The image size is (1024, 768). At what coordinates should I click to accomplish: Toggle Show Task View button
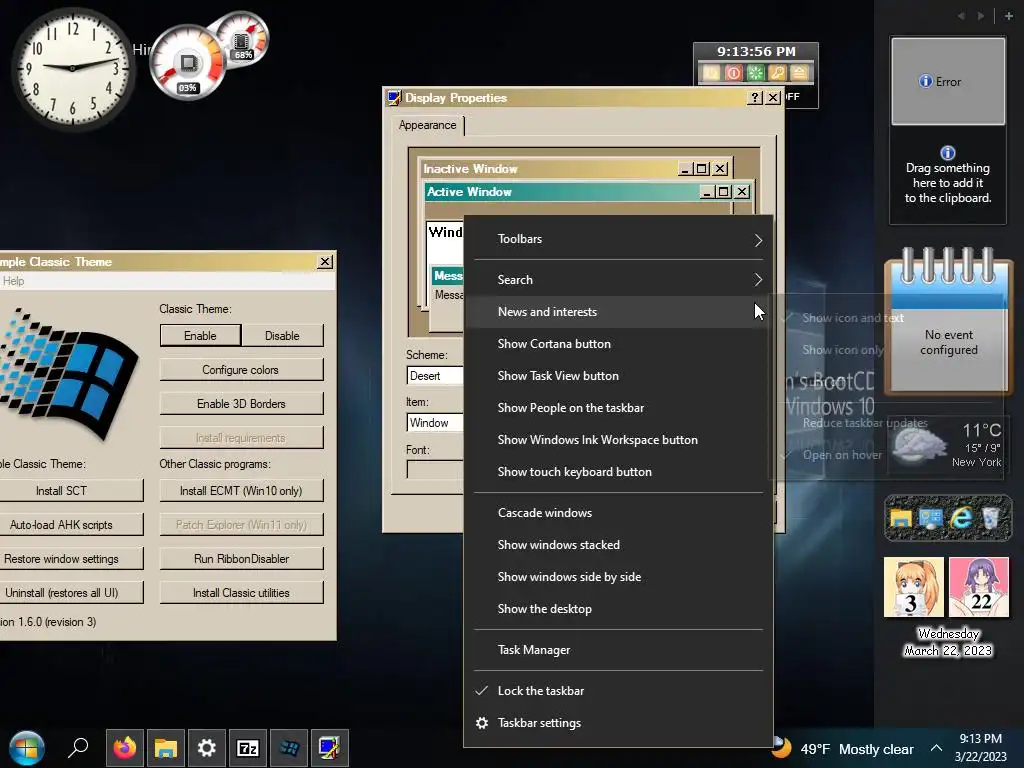pyautogui.click(x=618, y=376)
